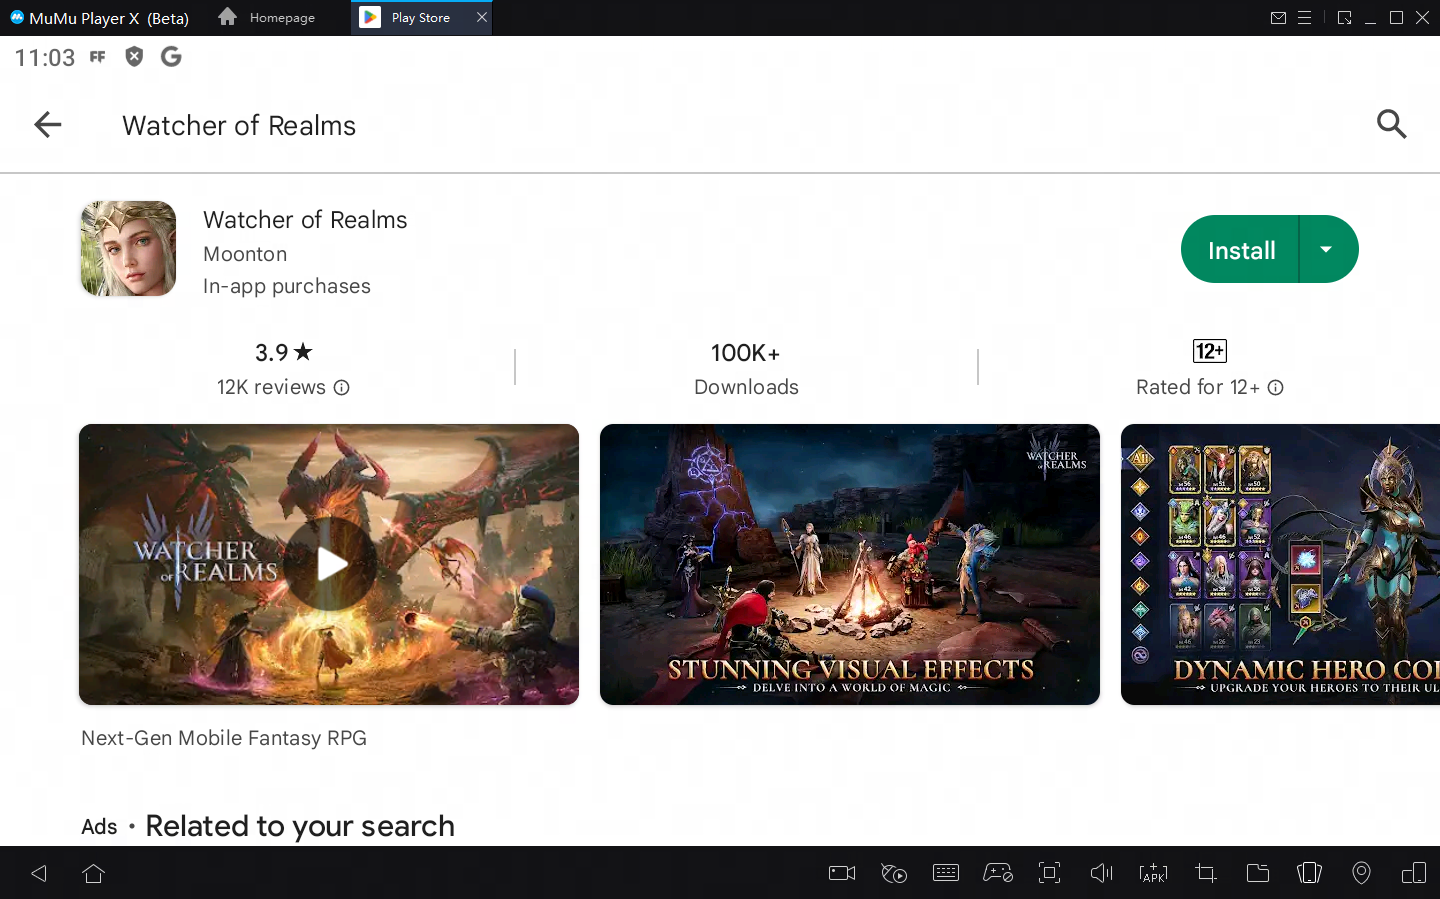Open the MuMu hamburger menu
The height and width of the screenshot is (899, 1440).
1304,18
